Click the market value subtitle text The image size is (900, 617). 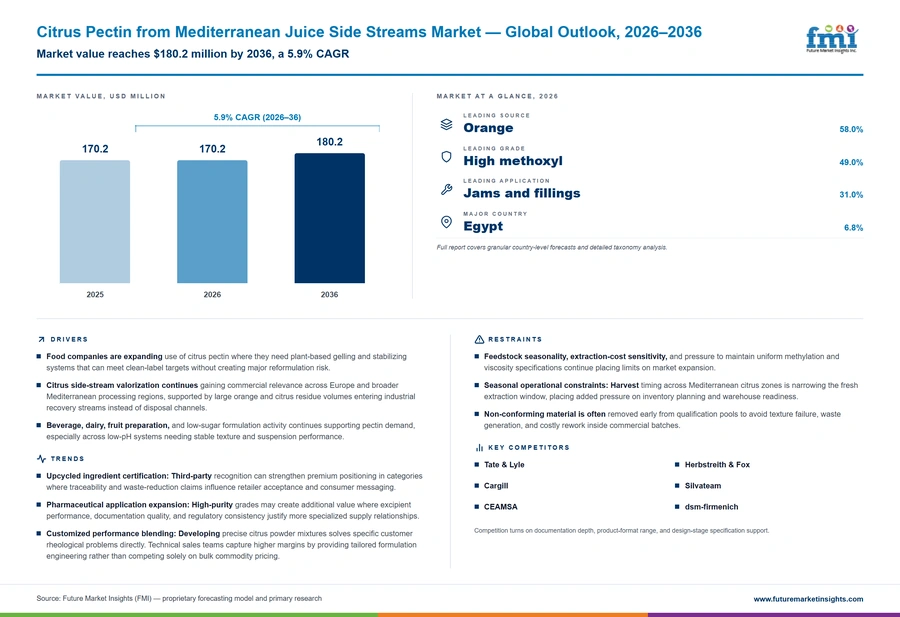pos(193,54)
